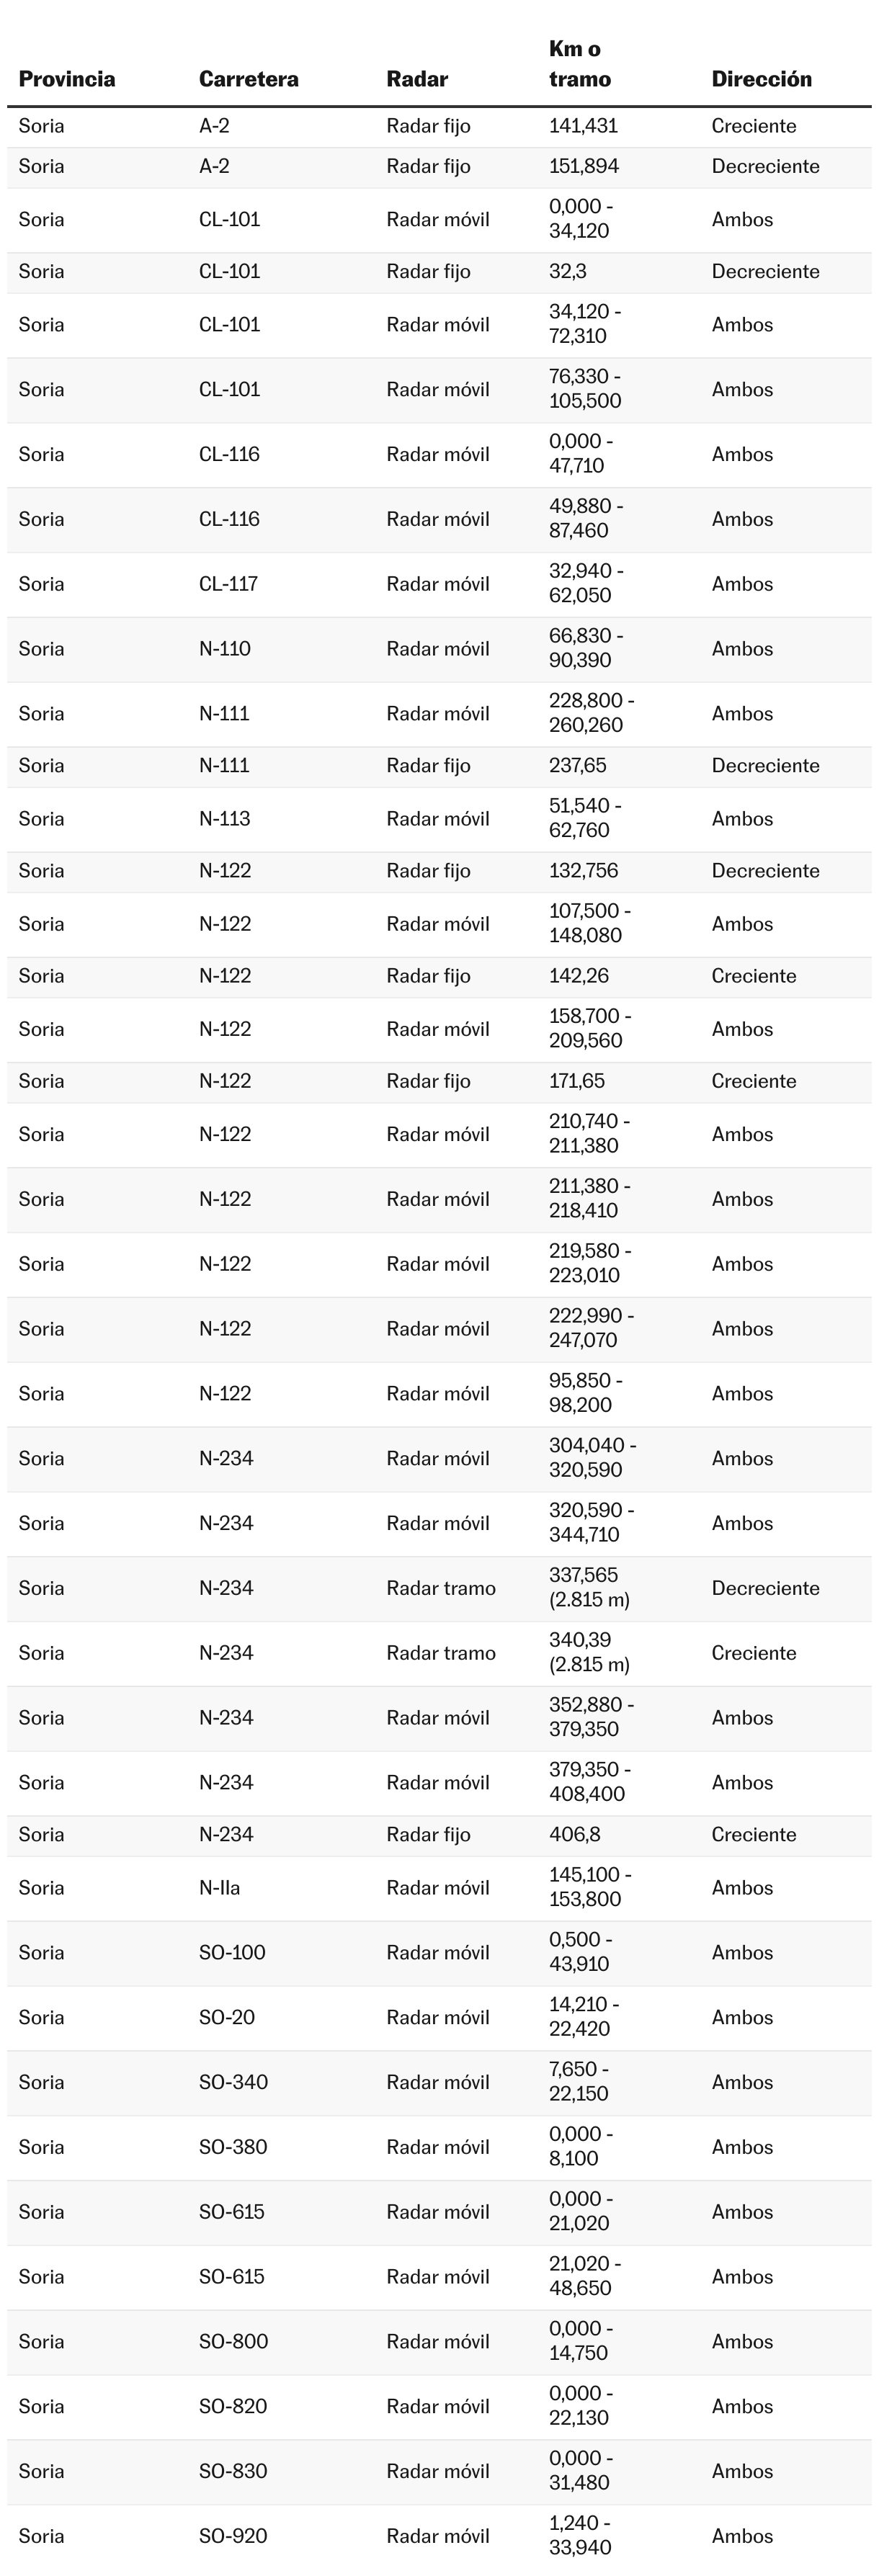Image resolution: width=879 pixels, height=2576 pixels.
Task: Select the N-110 road cell
Action: point(225,649)
